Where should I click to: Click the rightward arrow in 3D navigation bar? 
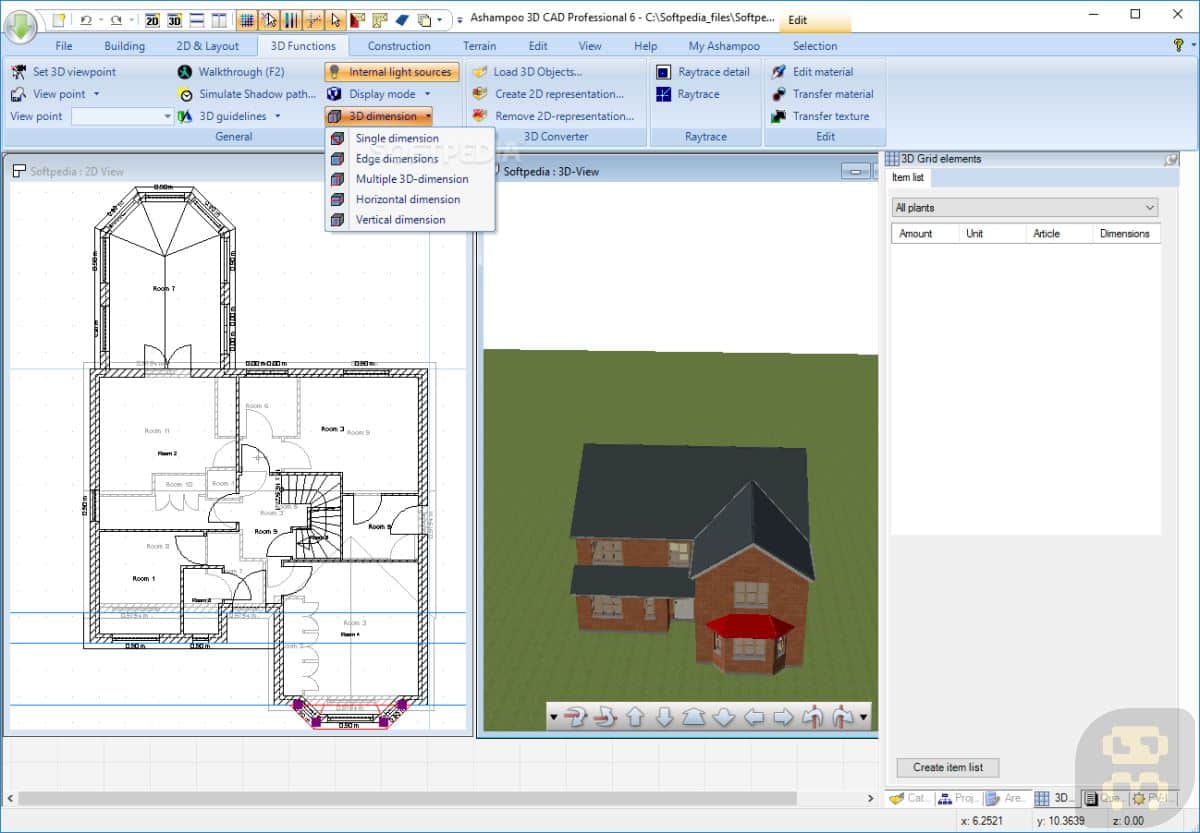[784, 717]
